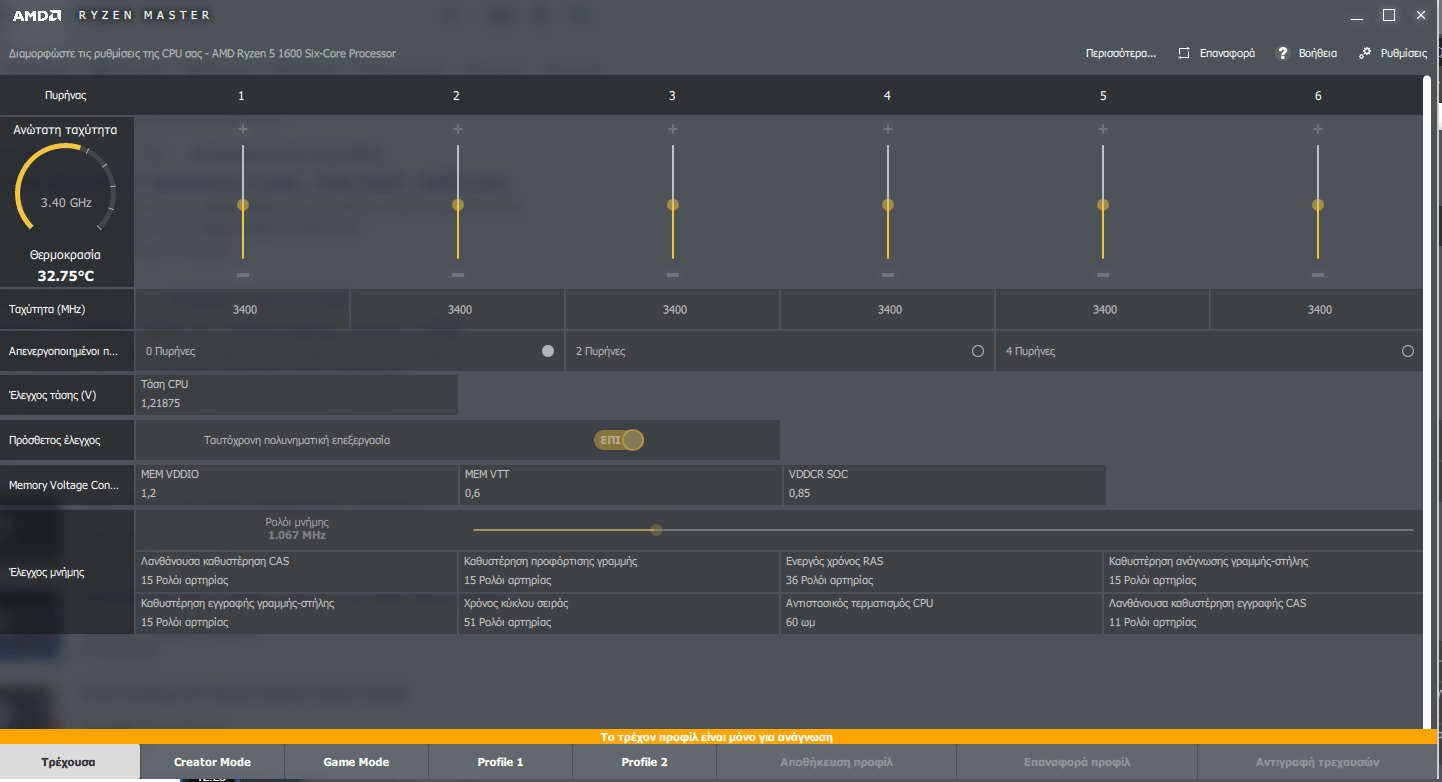Click the plus icon above core 3 slider
1442x782 pixels.
click(673, 129)
